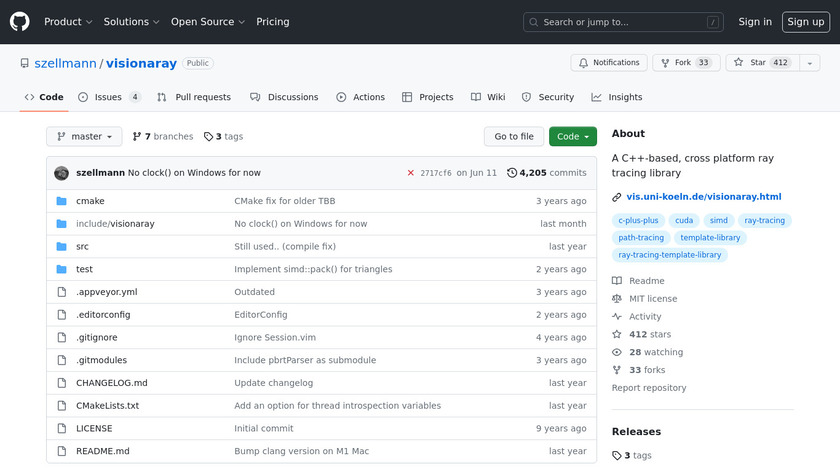Focus the Search or jump to field

click(622, 22)
